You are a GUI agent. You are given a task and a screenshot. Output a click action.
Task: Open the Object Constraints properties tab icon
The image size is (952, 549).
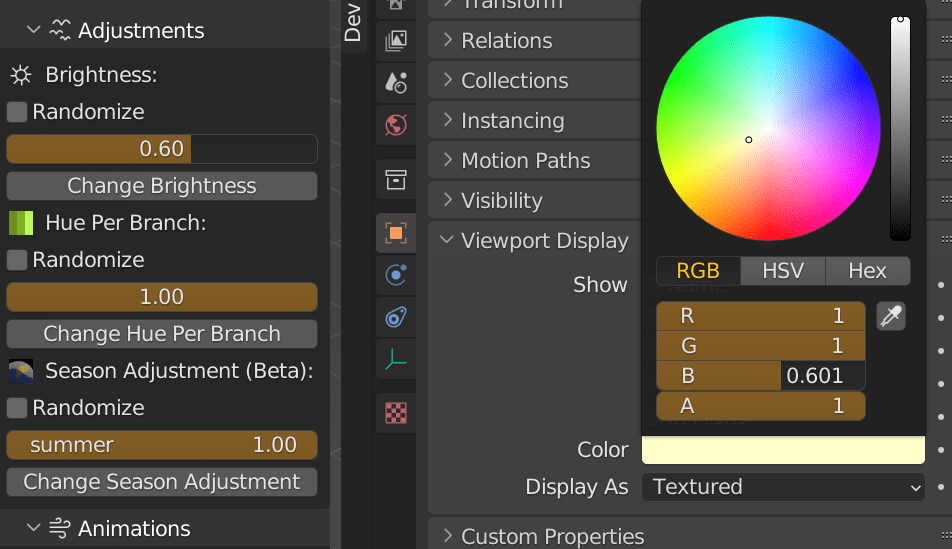tap(396, 317)
